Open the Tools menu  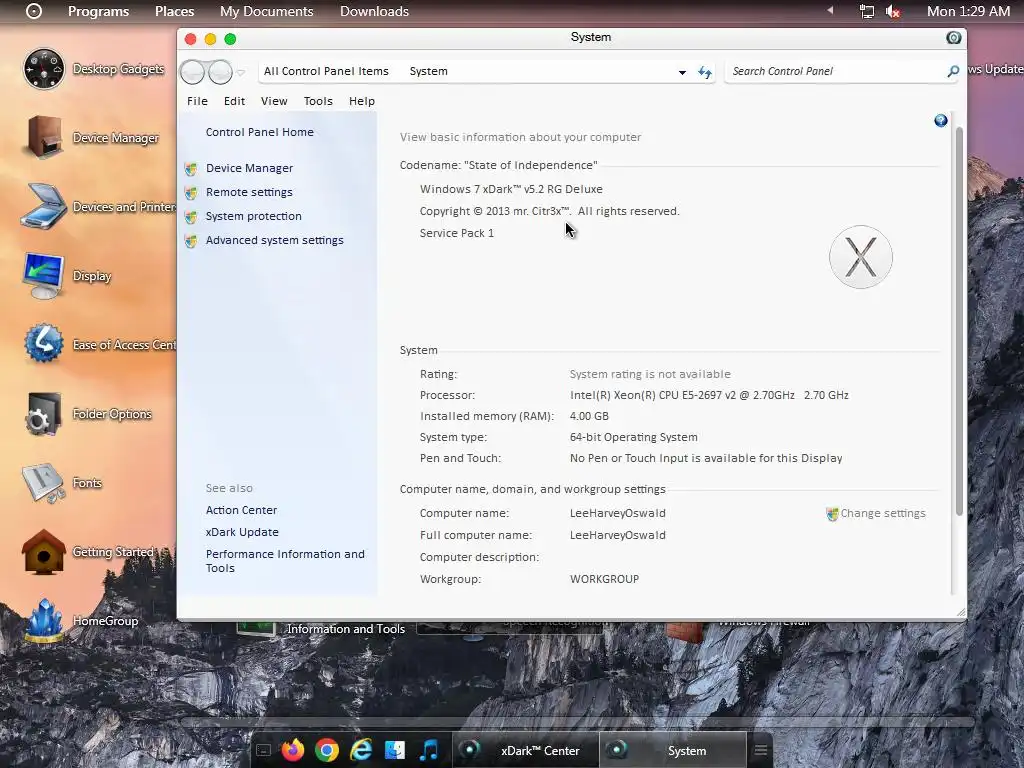(318, 101)
